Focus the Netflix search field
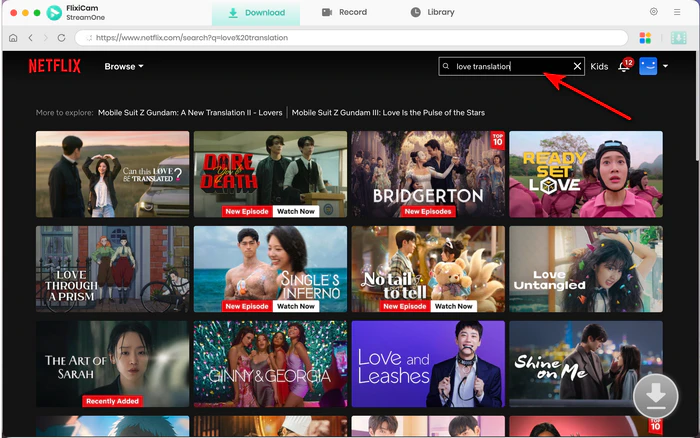 coord(511,67)
